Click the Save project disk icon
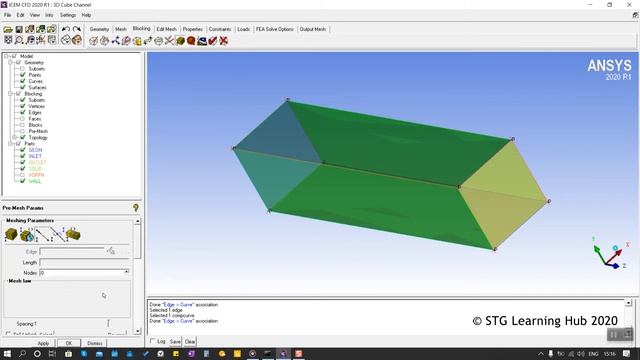 19,29
